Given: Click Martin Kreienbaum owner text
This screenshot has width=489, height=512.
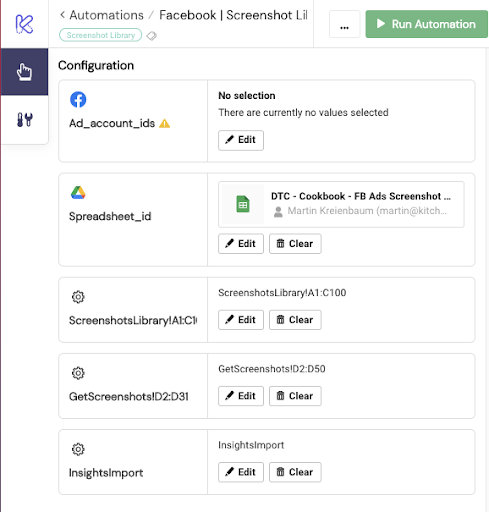Looking at the screenshot, I should click(x=367, y=211).
